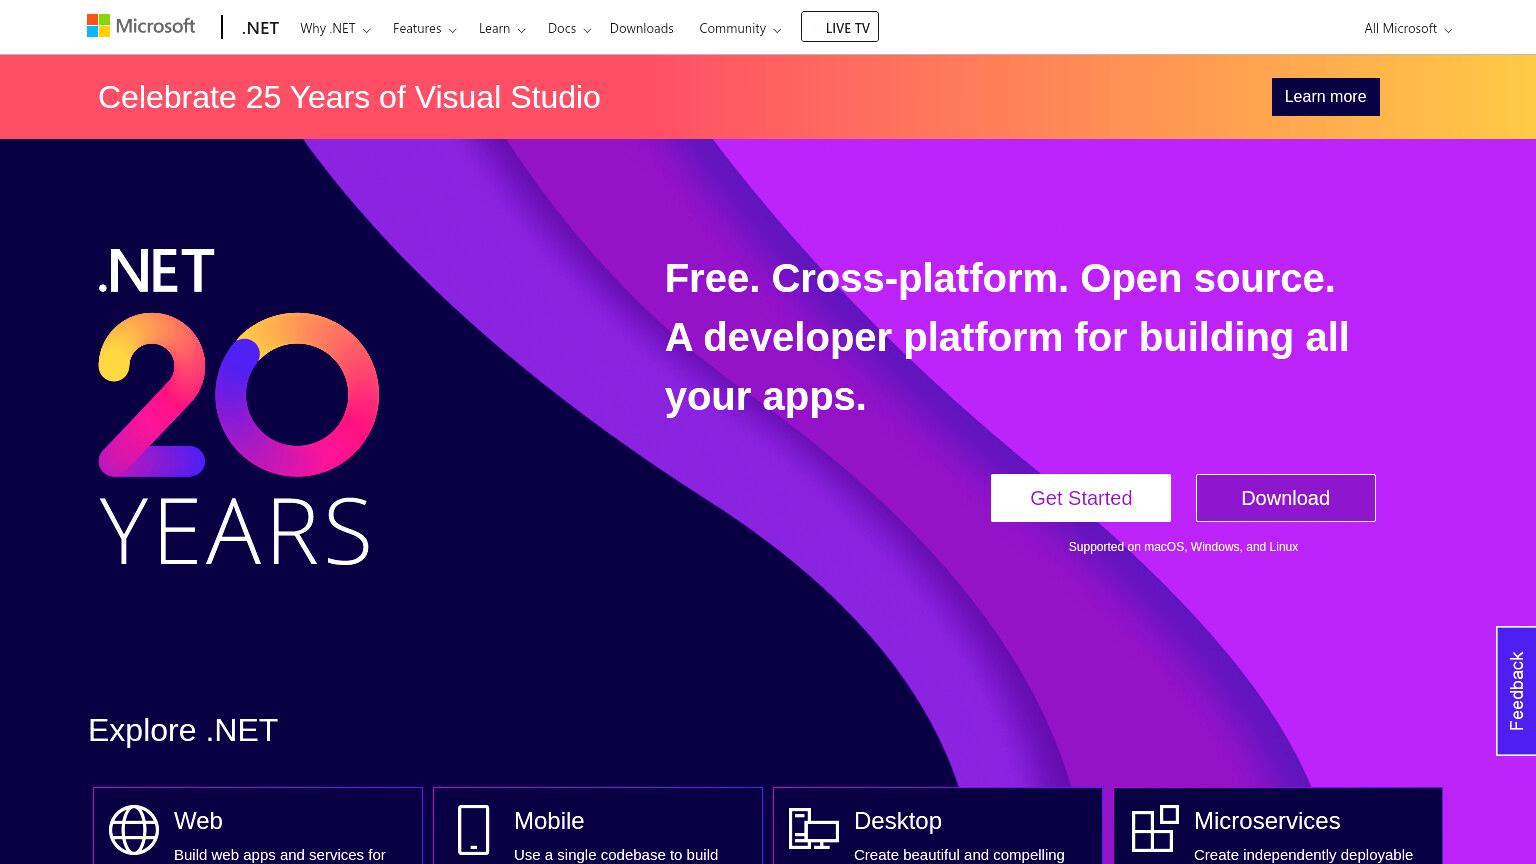This screenshot has width=1536, height=864.
Task: Click the .NET home link
Action: click(260, 28)
